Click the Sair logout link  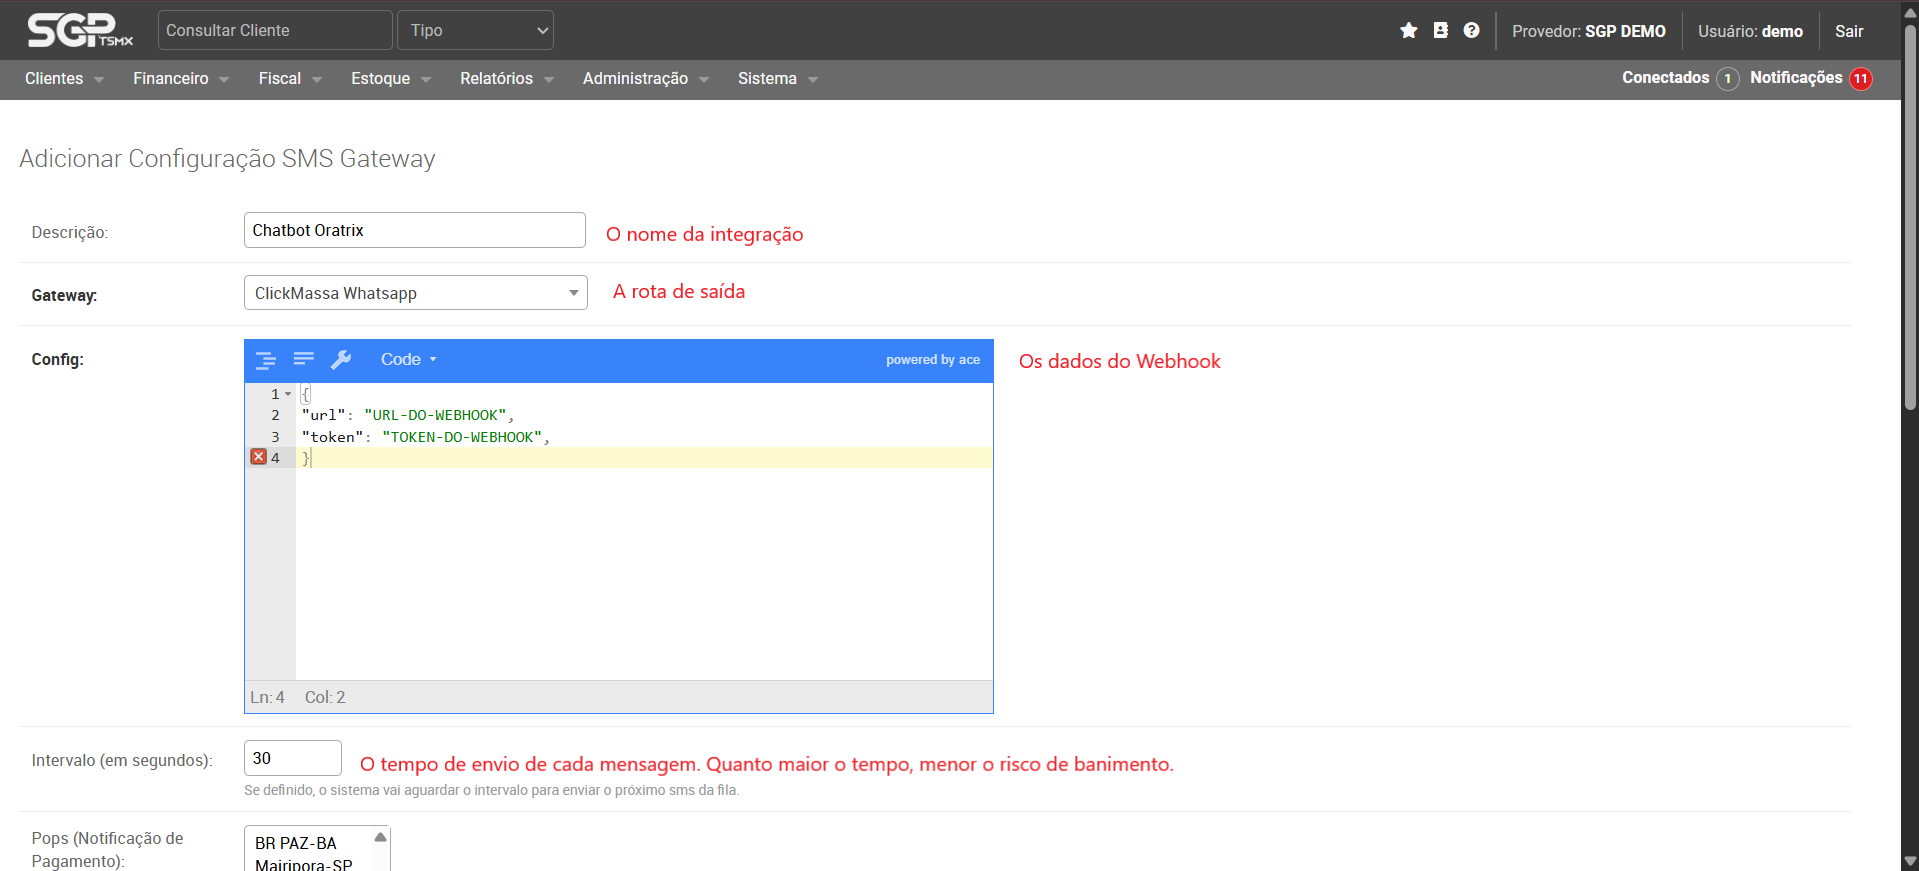(x=1848, y=31)
